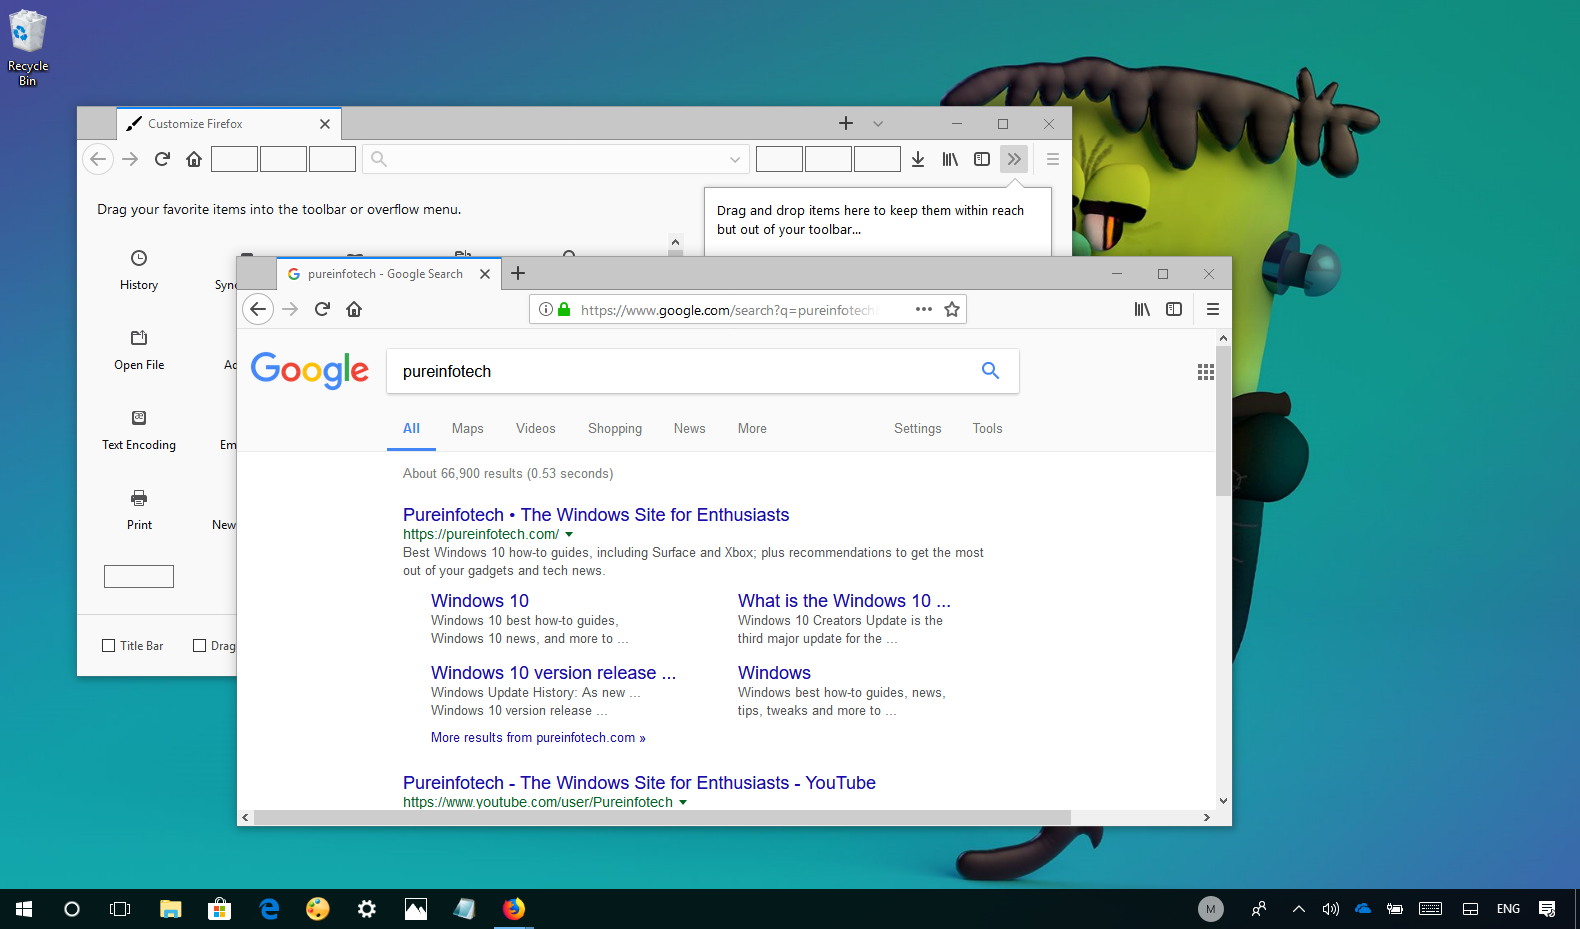Select the History customize item
This screenshot has width=1580, height=929.
139,269
